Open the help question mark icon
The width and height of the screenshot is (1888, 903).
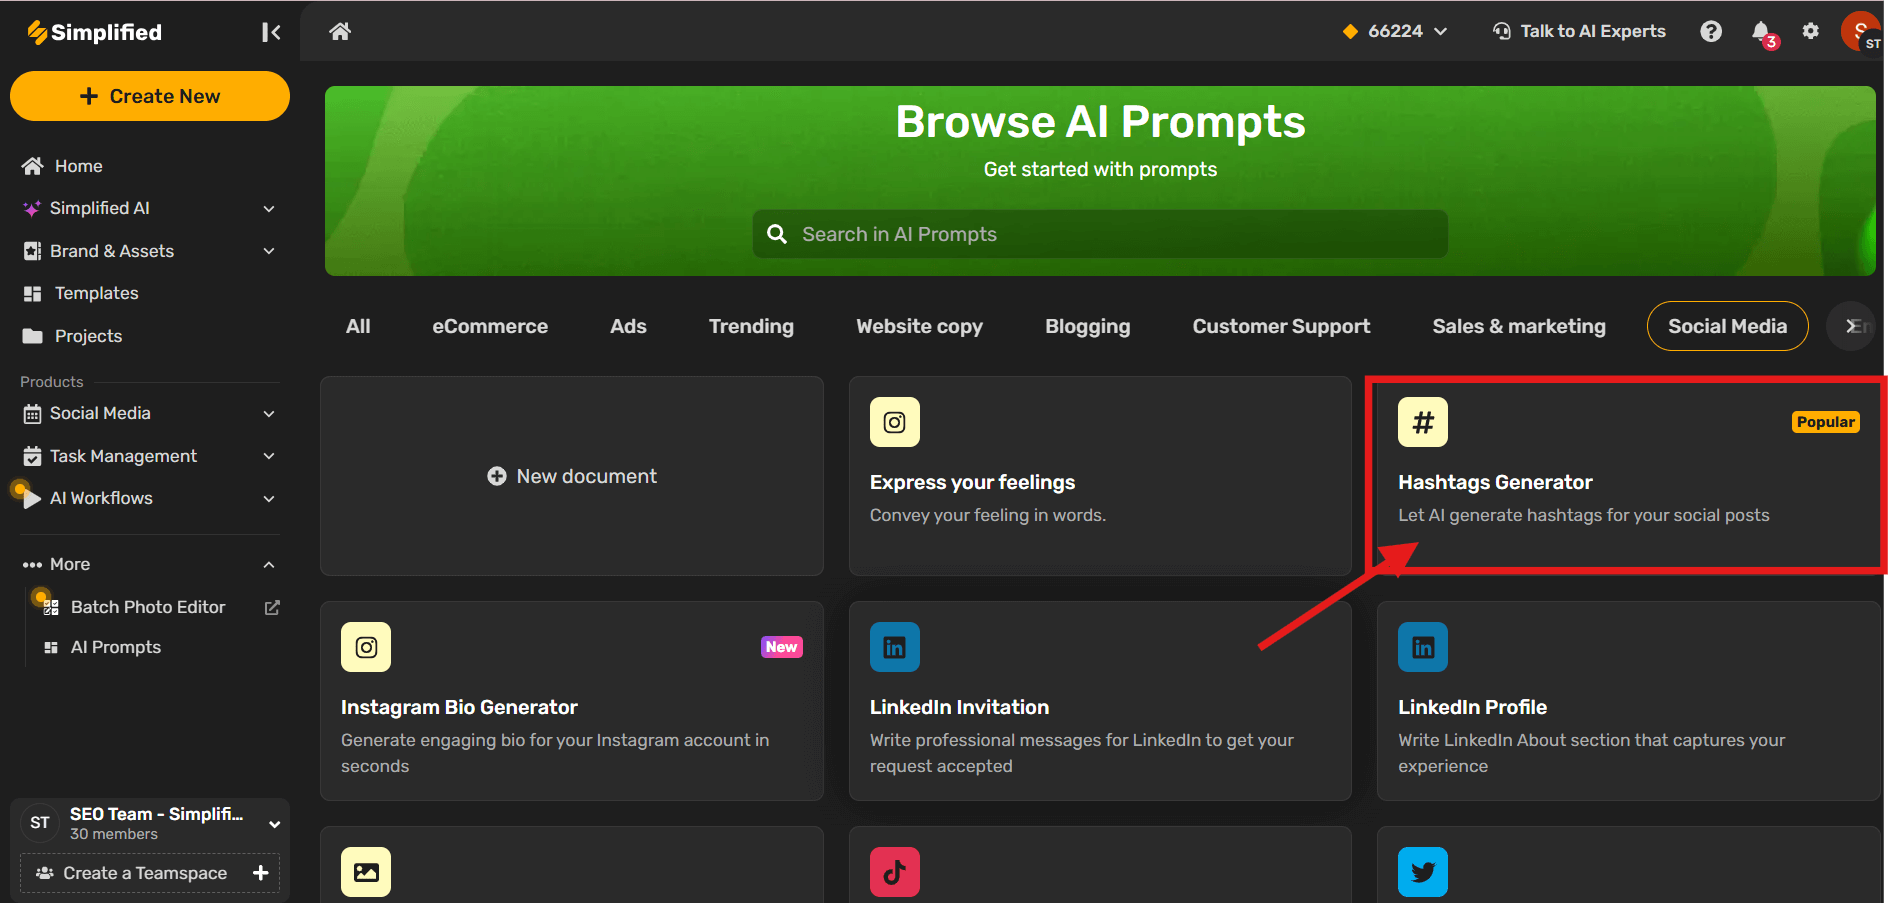tap(1711, 31)
